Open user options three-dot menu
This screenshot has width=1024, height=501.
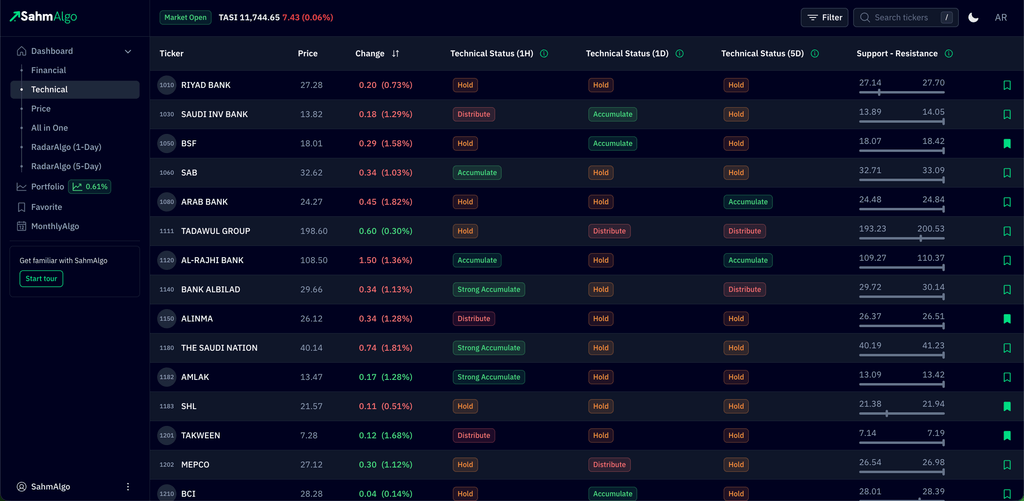(127, 487)
